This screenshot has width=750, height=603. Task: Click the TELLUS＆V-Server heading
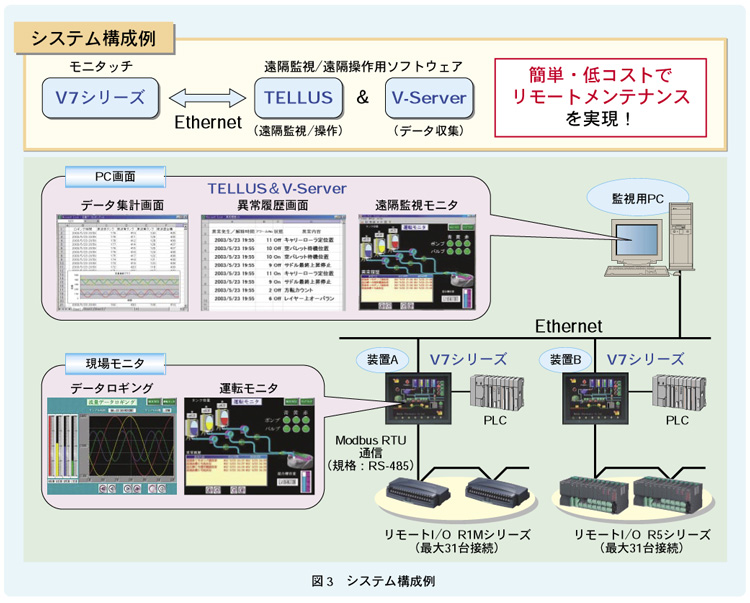277,188
